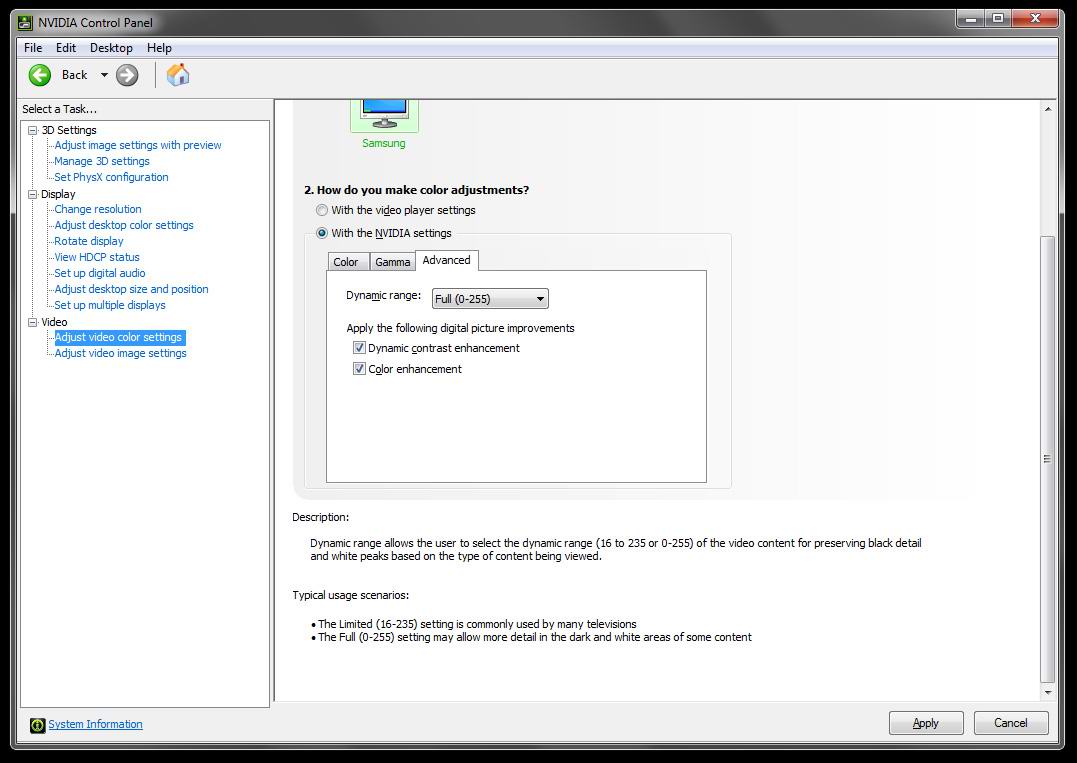Collapse the Display tree node
1077x763 pixels.
click(33, 194)
